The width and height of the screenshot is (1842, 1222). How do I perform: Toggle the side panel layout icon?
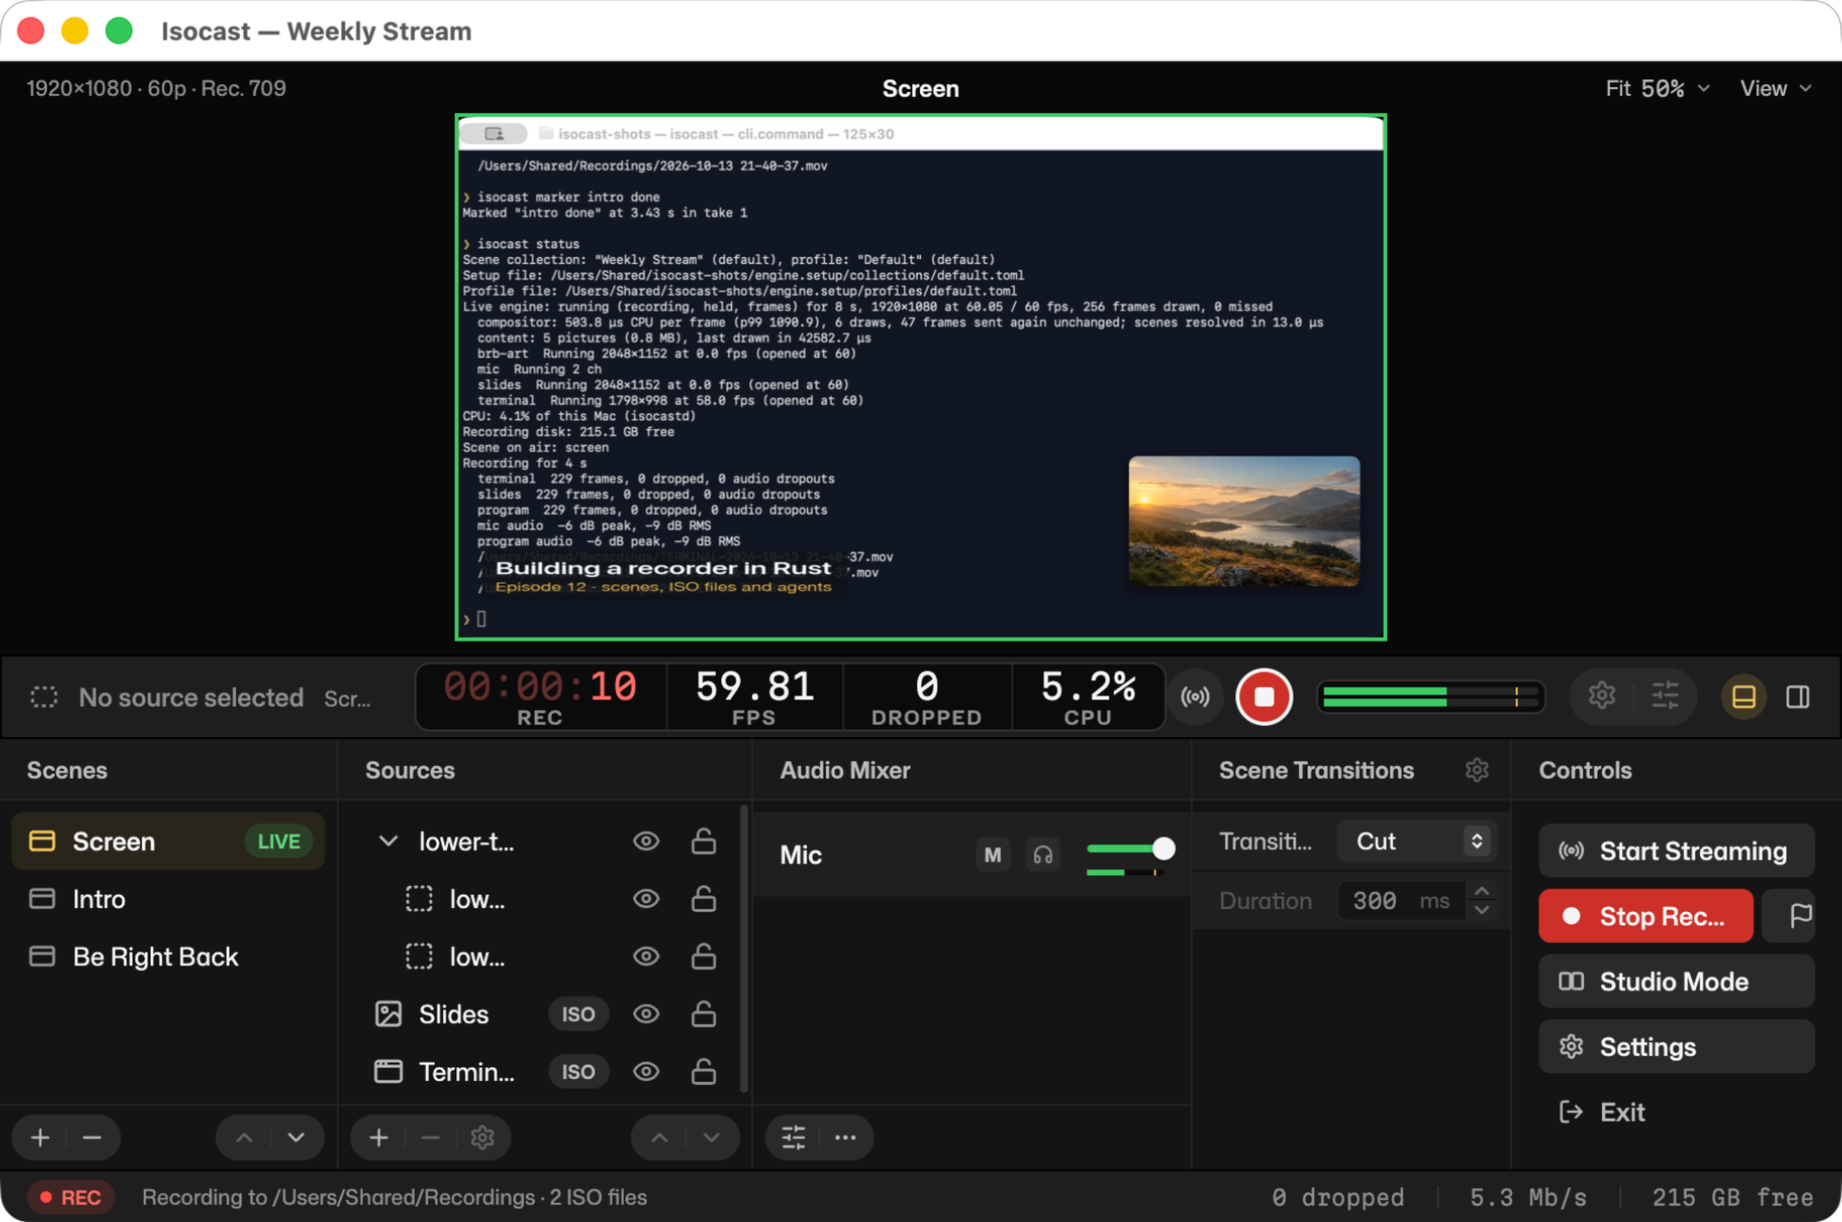[1798, 697]
